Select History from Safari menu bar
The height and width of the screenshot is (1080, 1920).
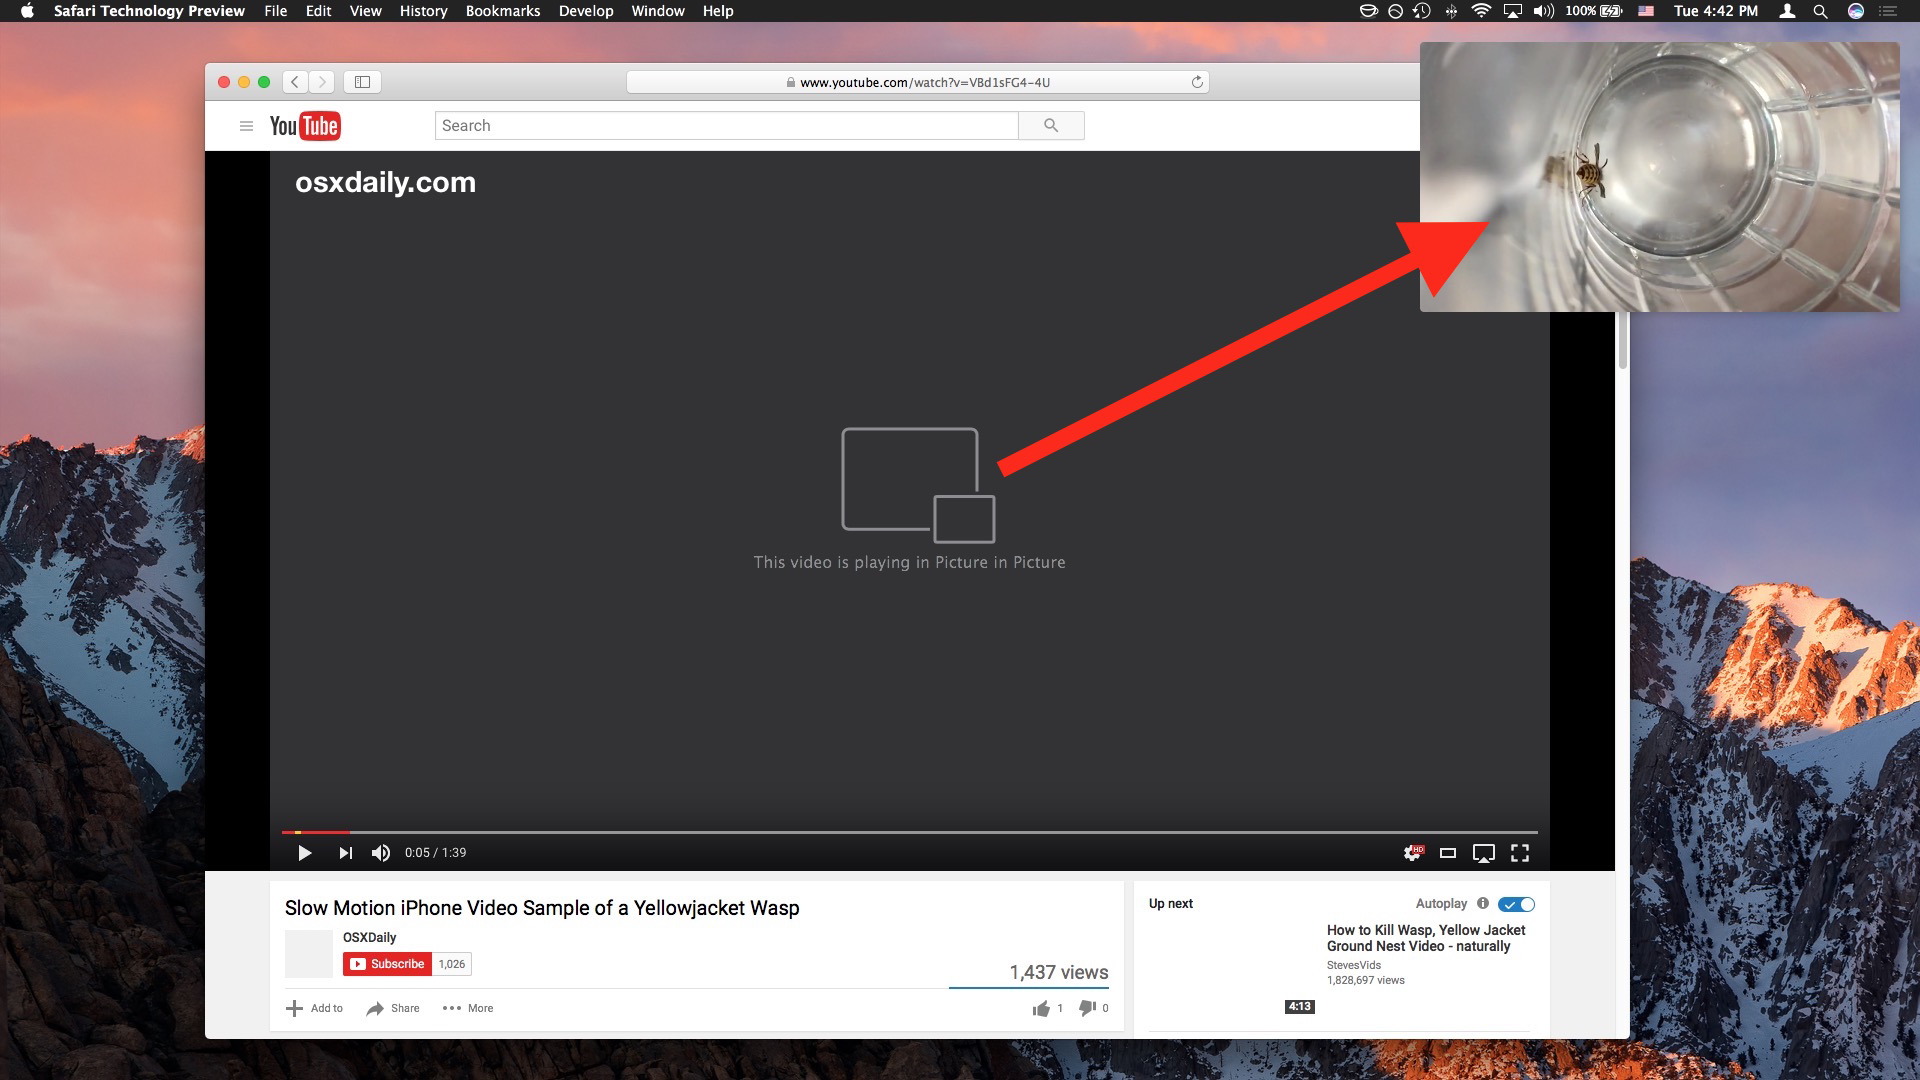(422, 12)
